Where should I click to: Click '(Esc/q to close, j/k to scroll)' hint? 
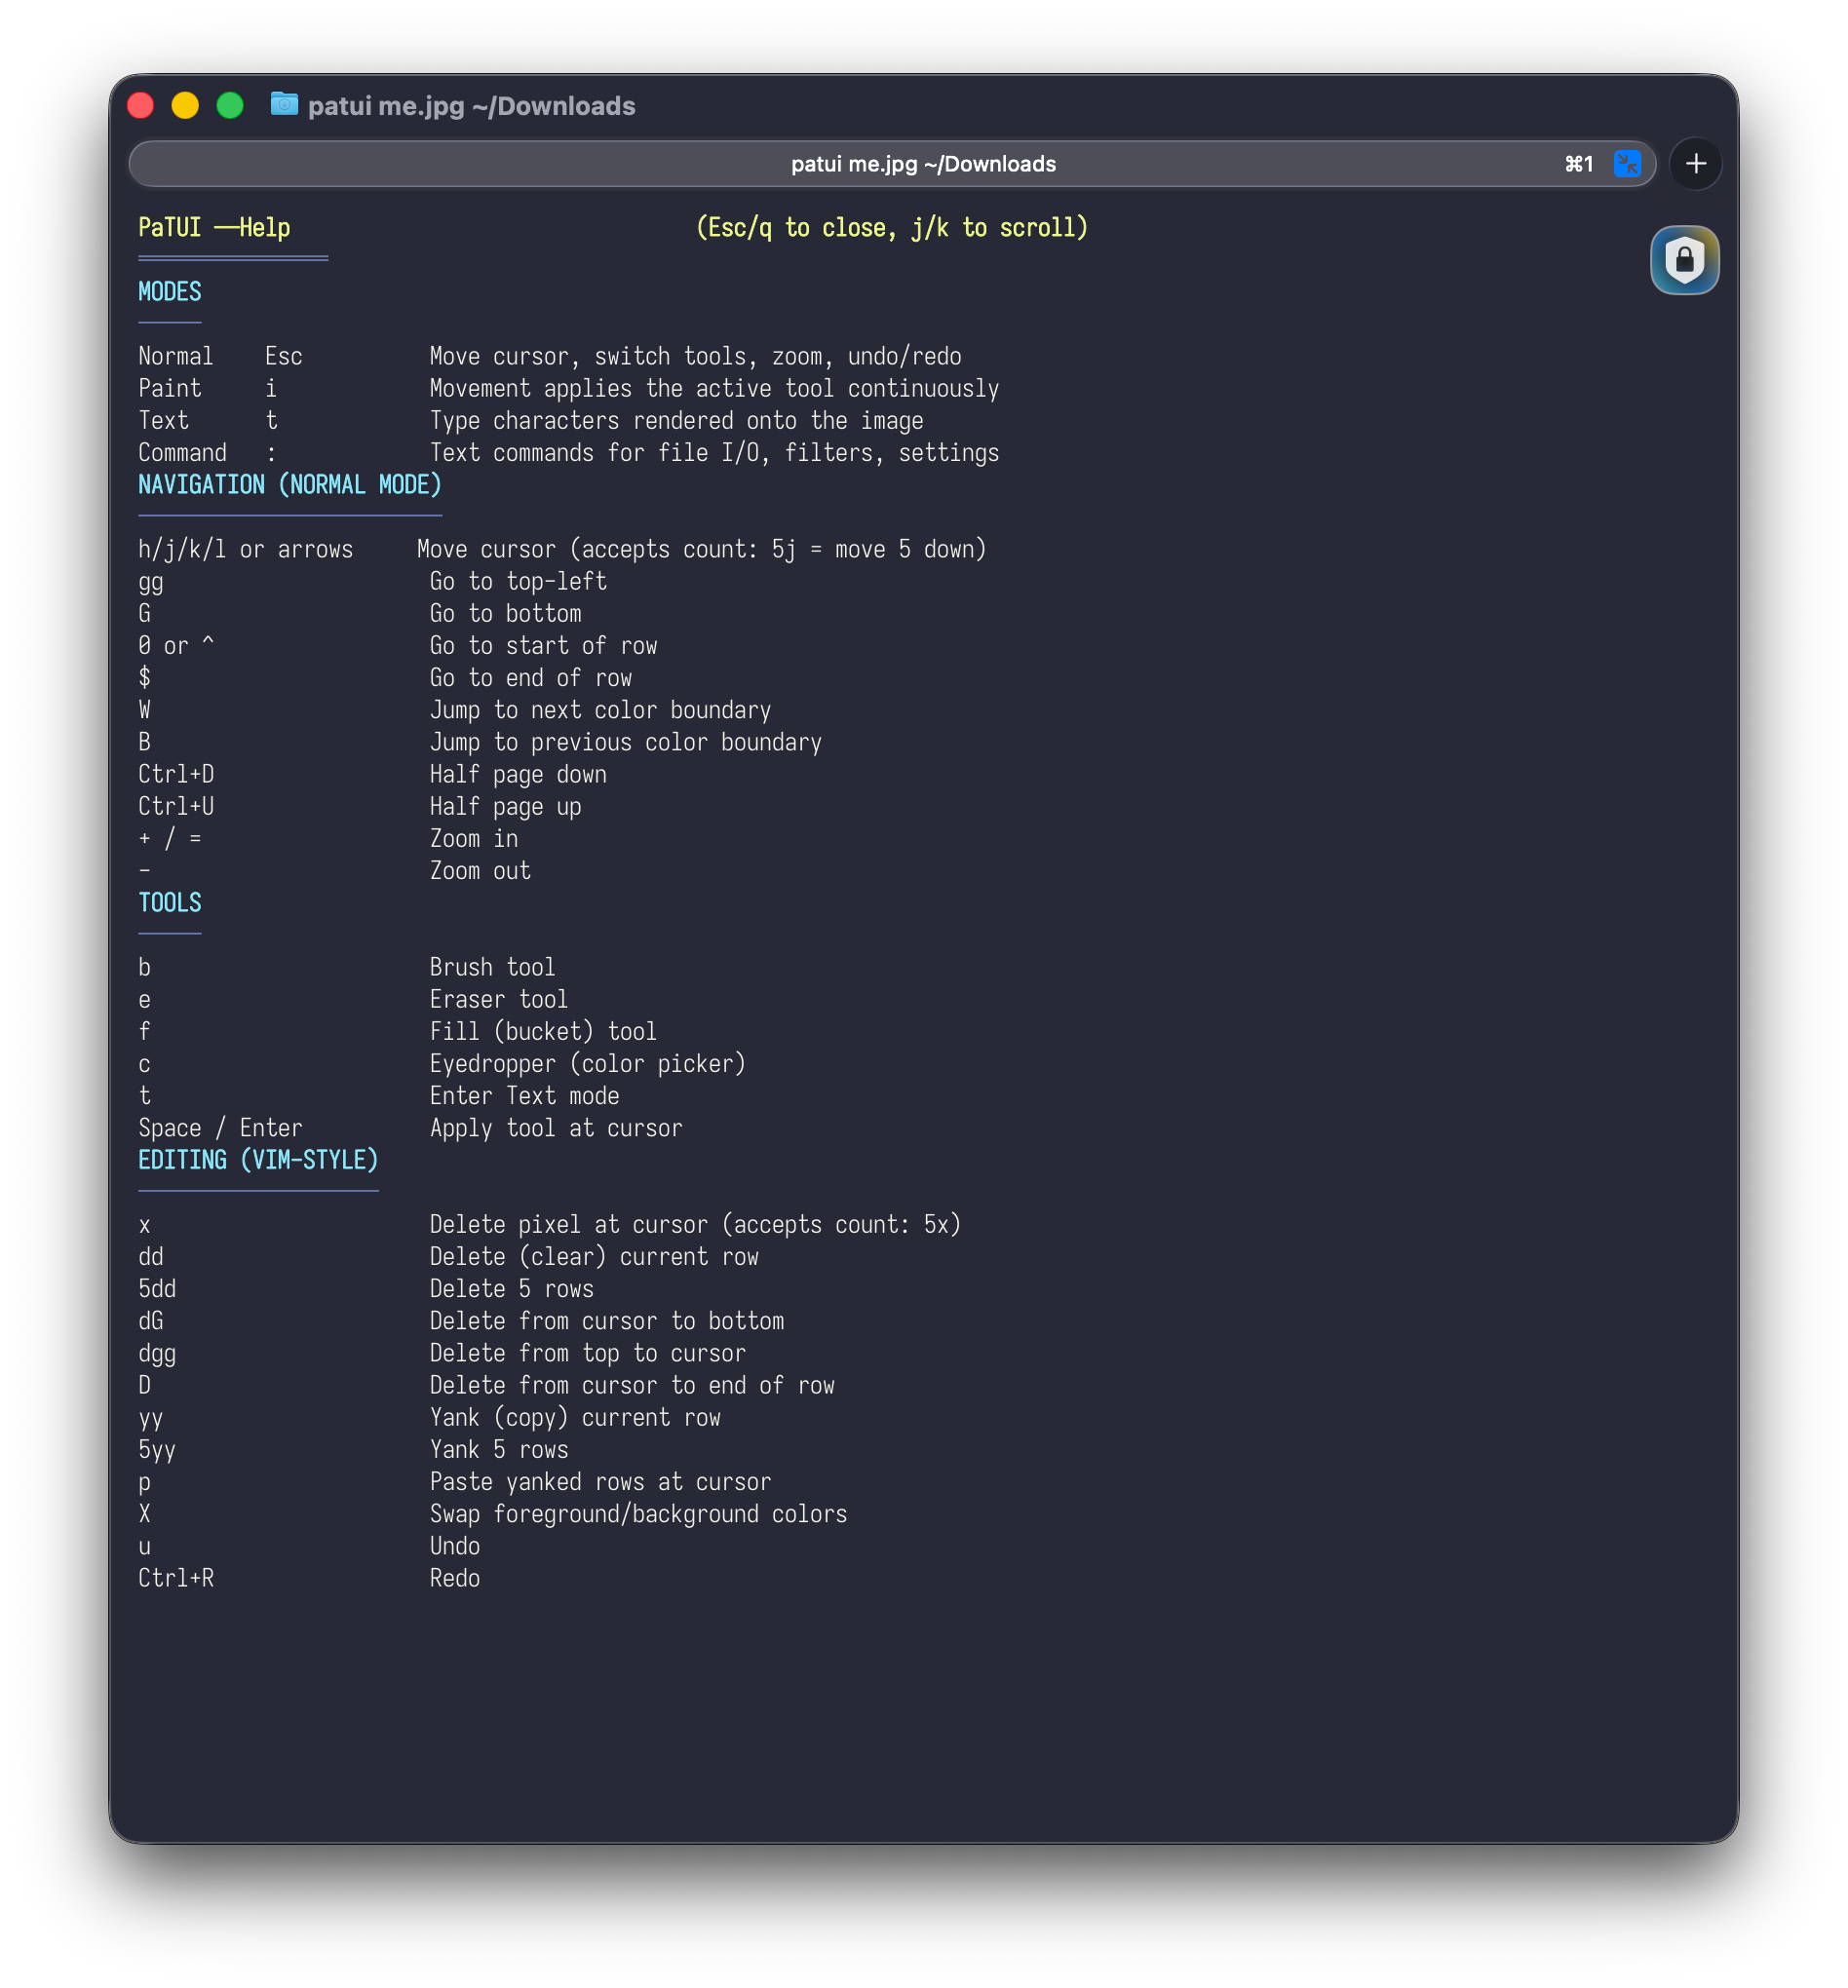[x=891, y=228]
